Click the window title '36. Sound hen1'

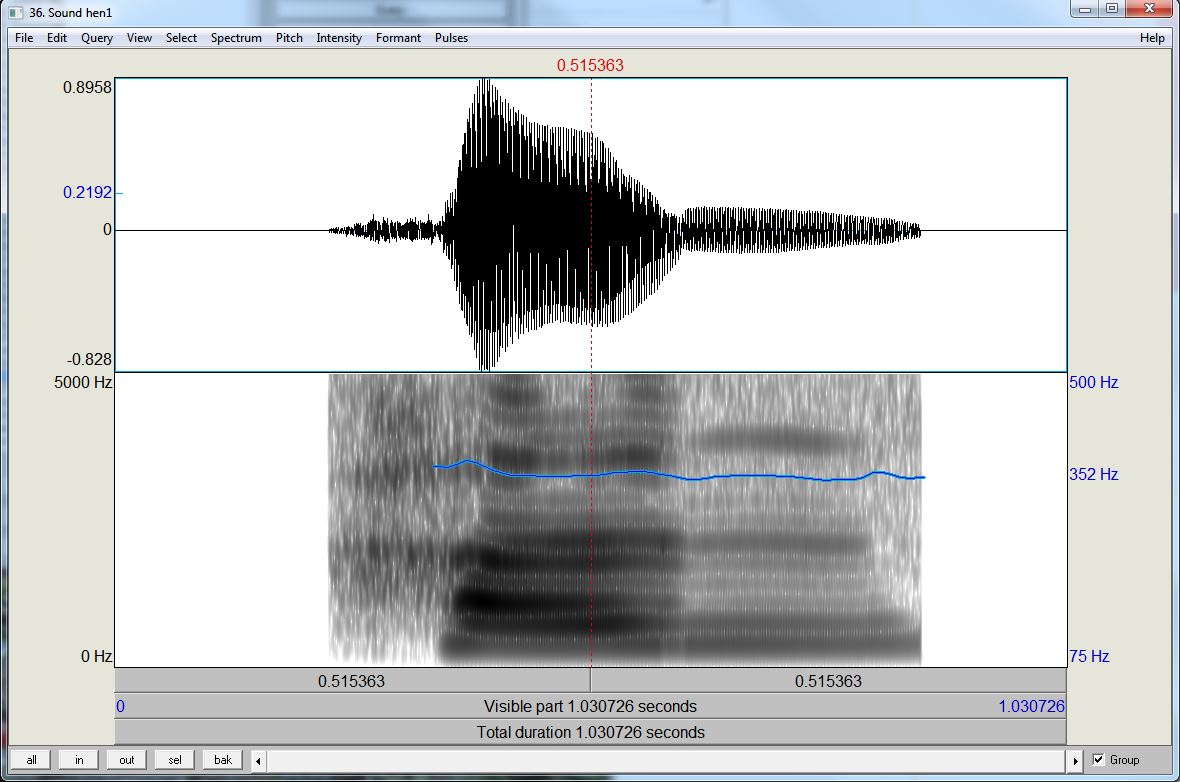coord(71,13)
